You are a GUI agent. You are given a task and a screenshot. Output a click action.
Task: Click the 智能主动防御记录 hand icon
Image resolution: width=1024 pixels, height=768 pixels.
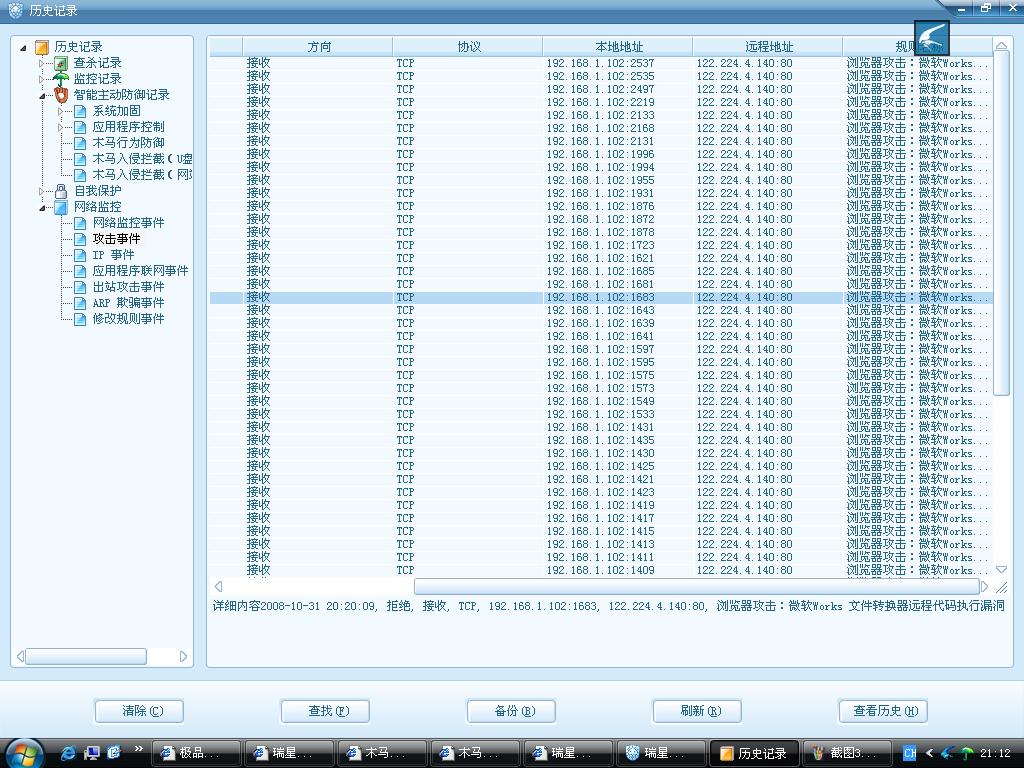pos(61,95)
